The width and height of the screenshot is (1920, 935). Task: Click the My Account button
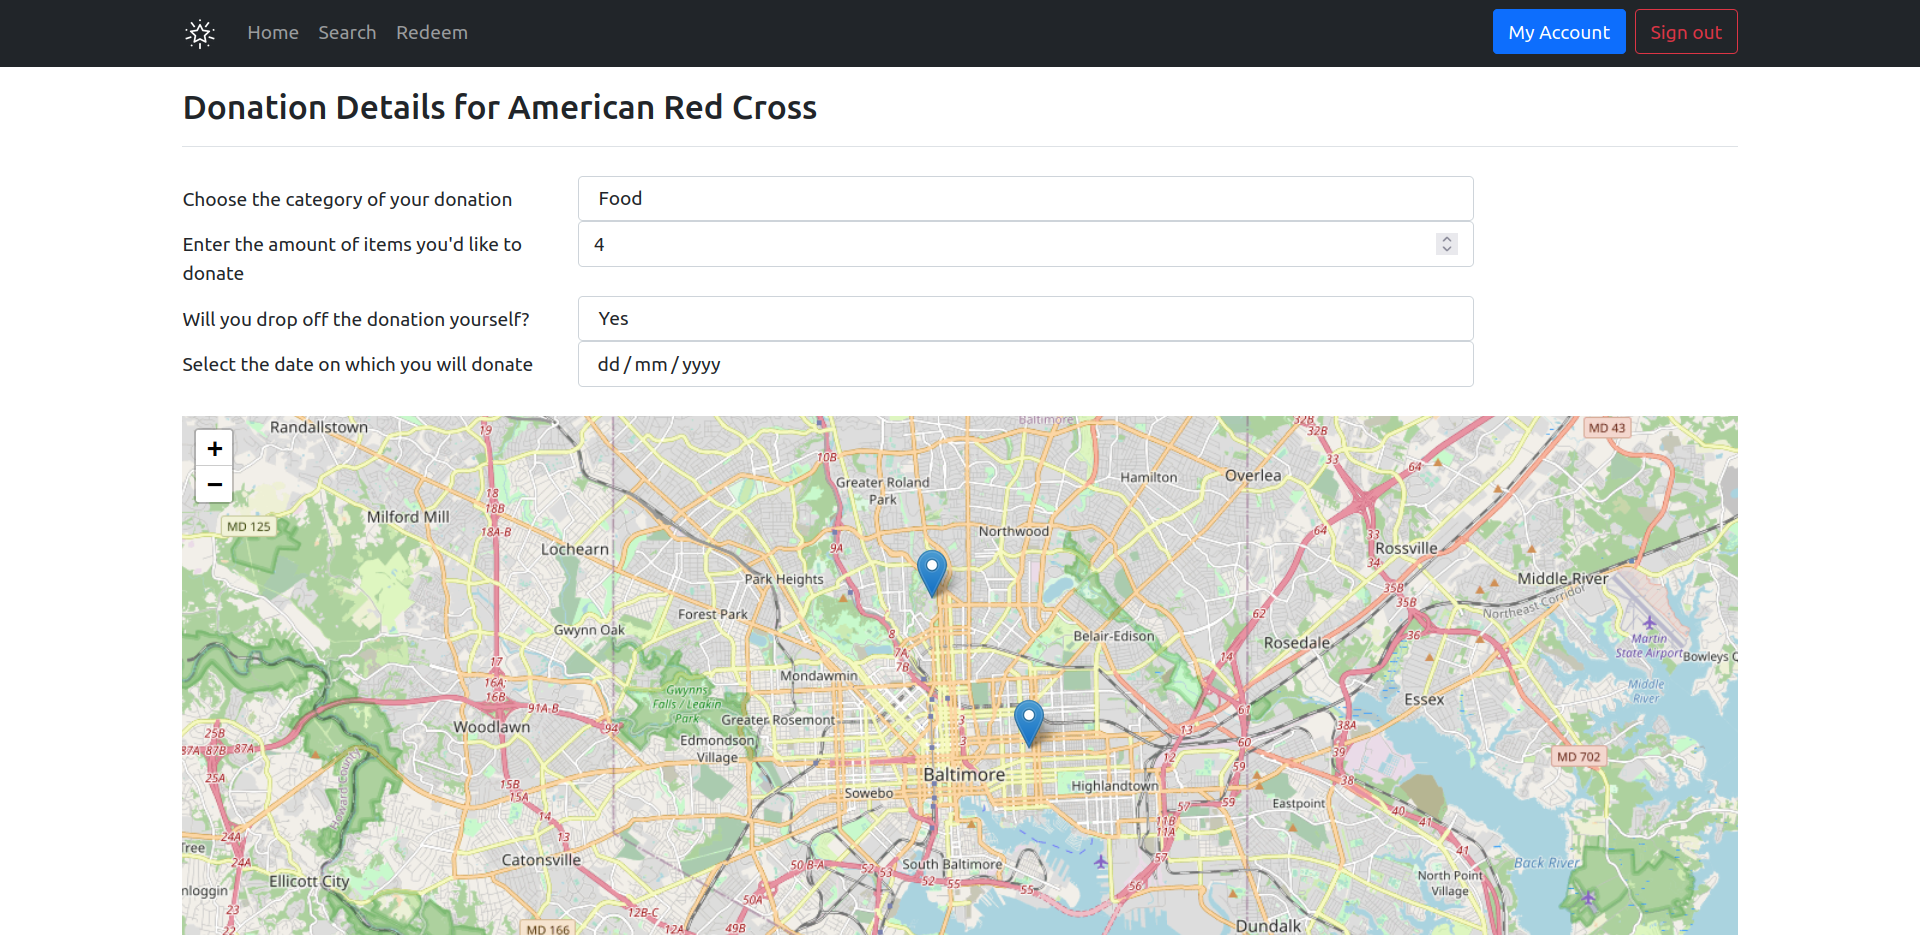1559,32
